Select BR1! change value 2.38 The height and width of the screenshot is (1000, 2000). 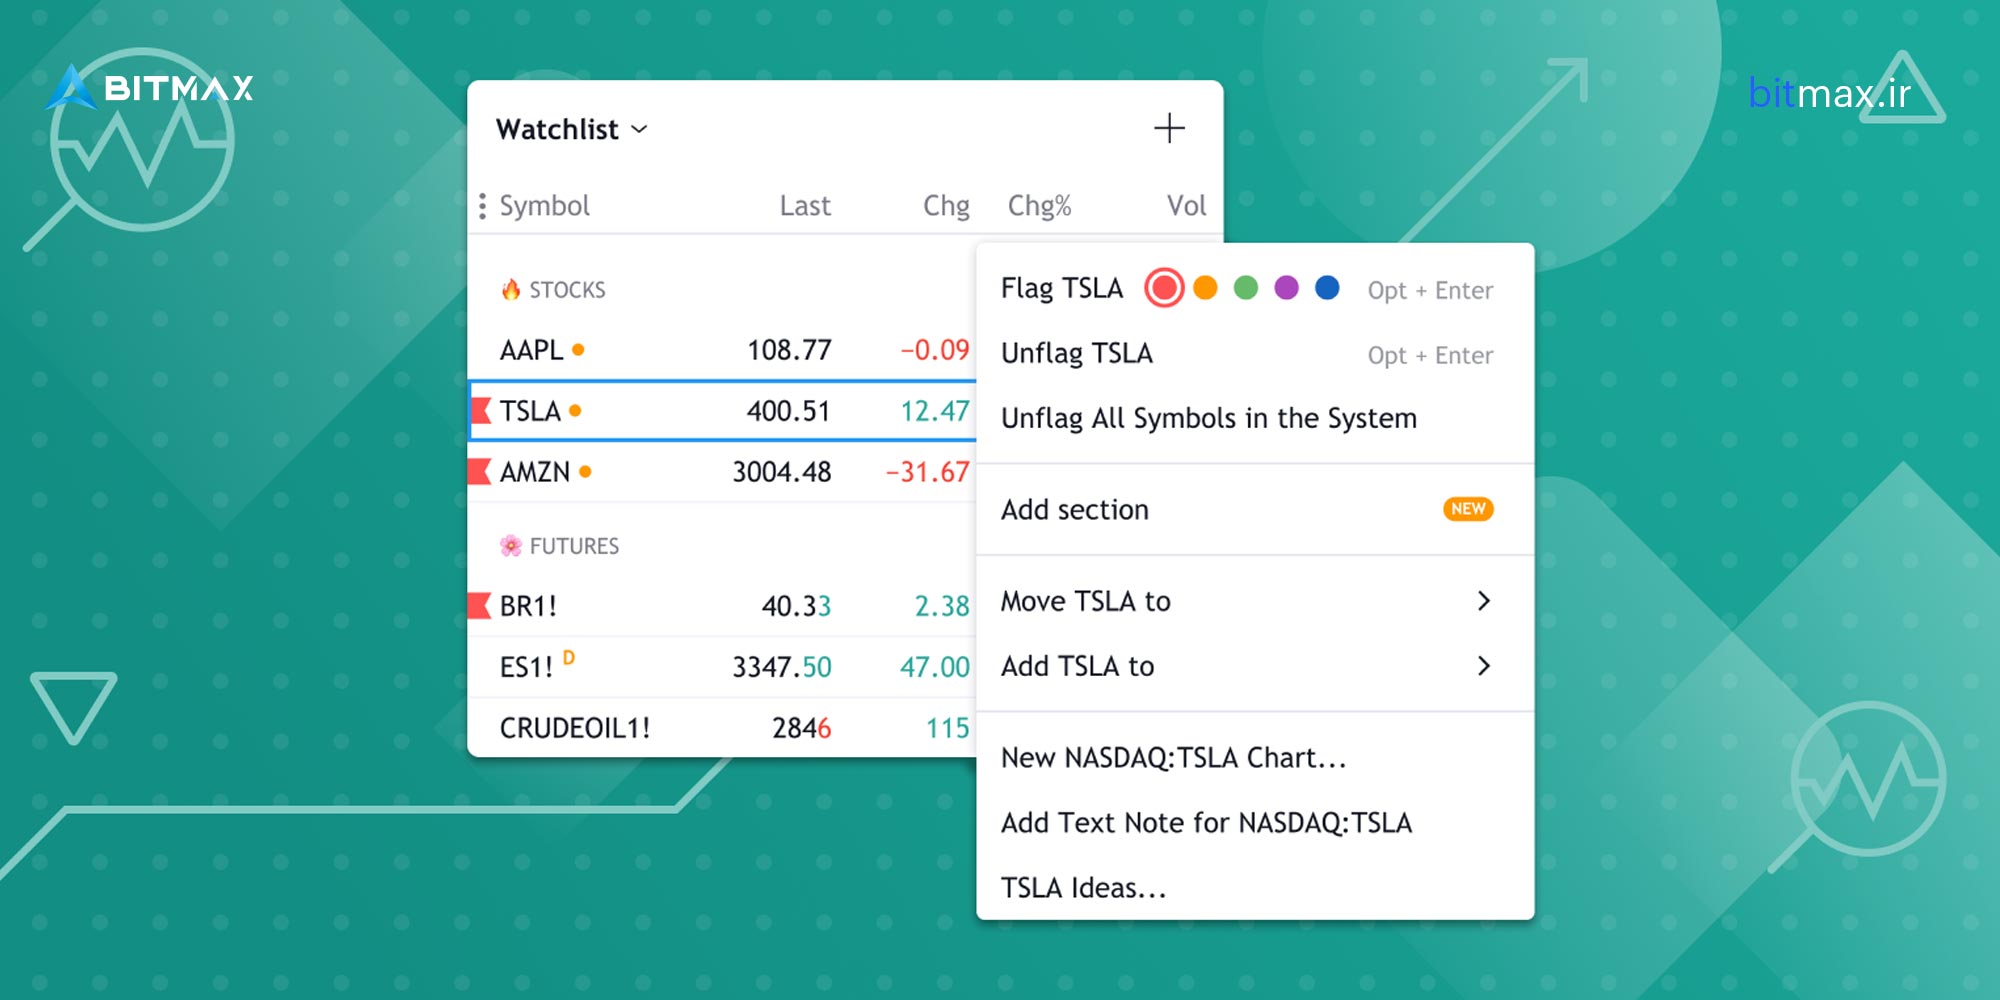click(x=942, y=606)
